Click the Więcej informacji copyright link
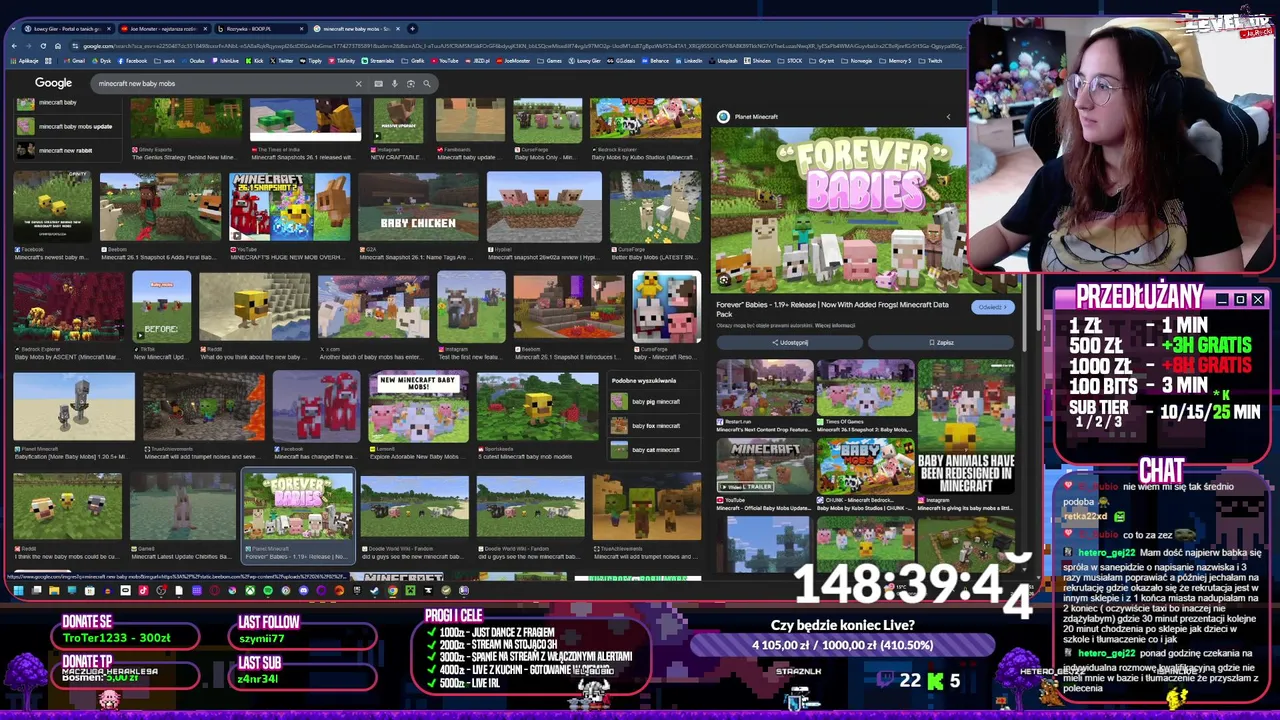This screenshot has width=1280, height=720. [835, 326]
